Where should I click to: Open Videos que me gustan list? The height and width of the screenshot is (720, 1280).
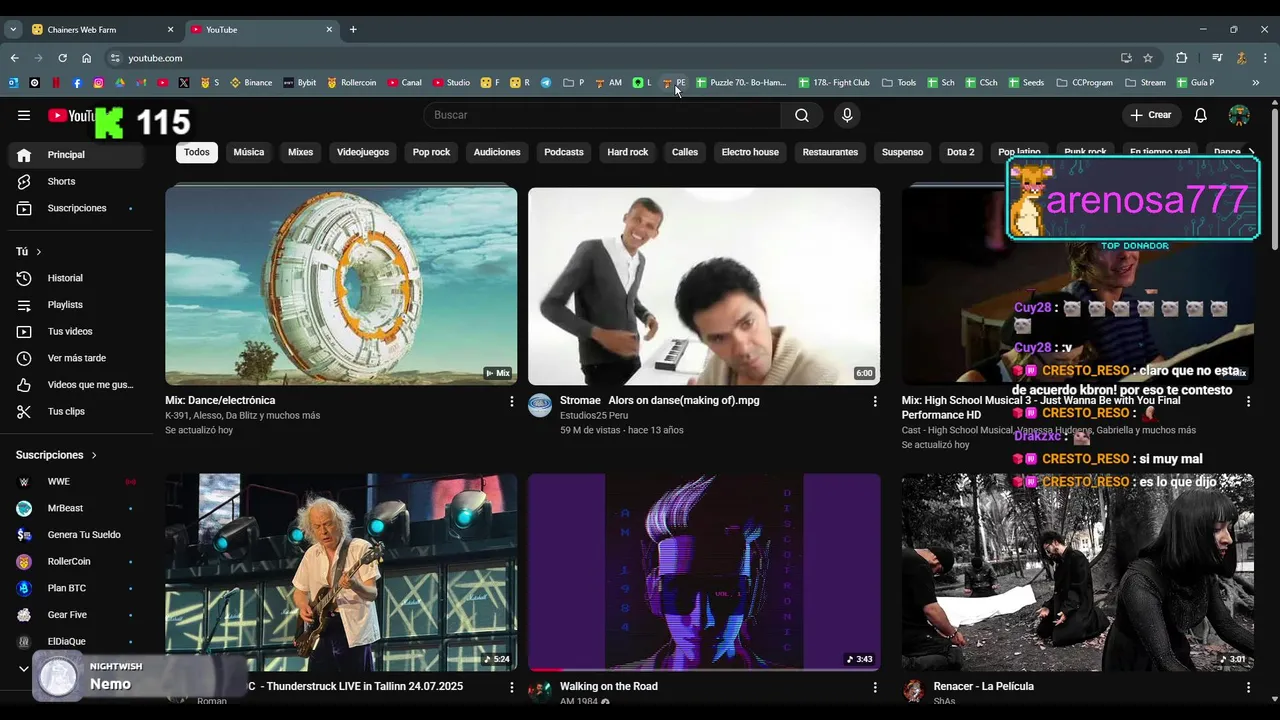78,385
